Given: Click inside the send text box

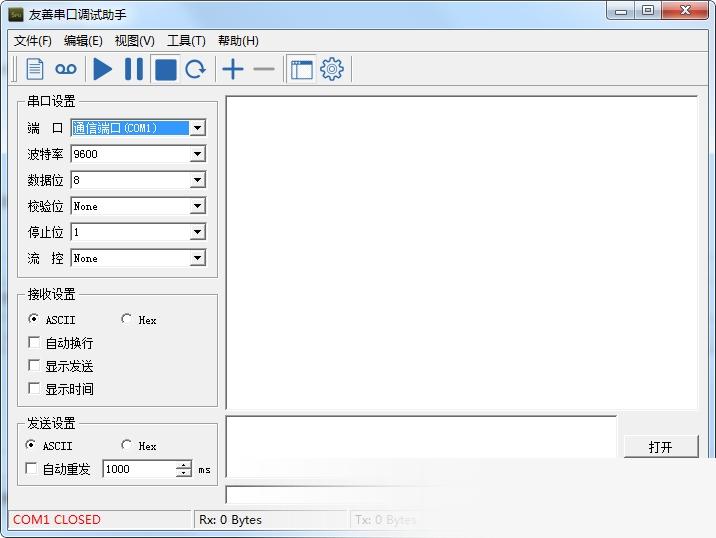Looking at the screenshot, I should [421, 447].
